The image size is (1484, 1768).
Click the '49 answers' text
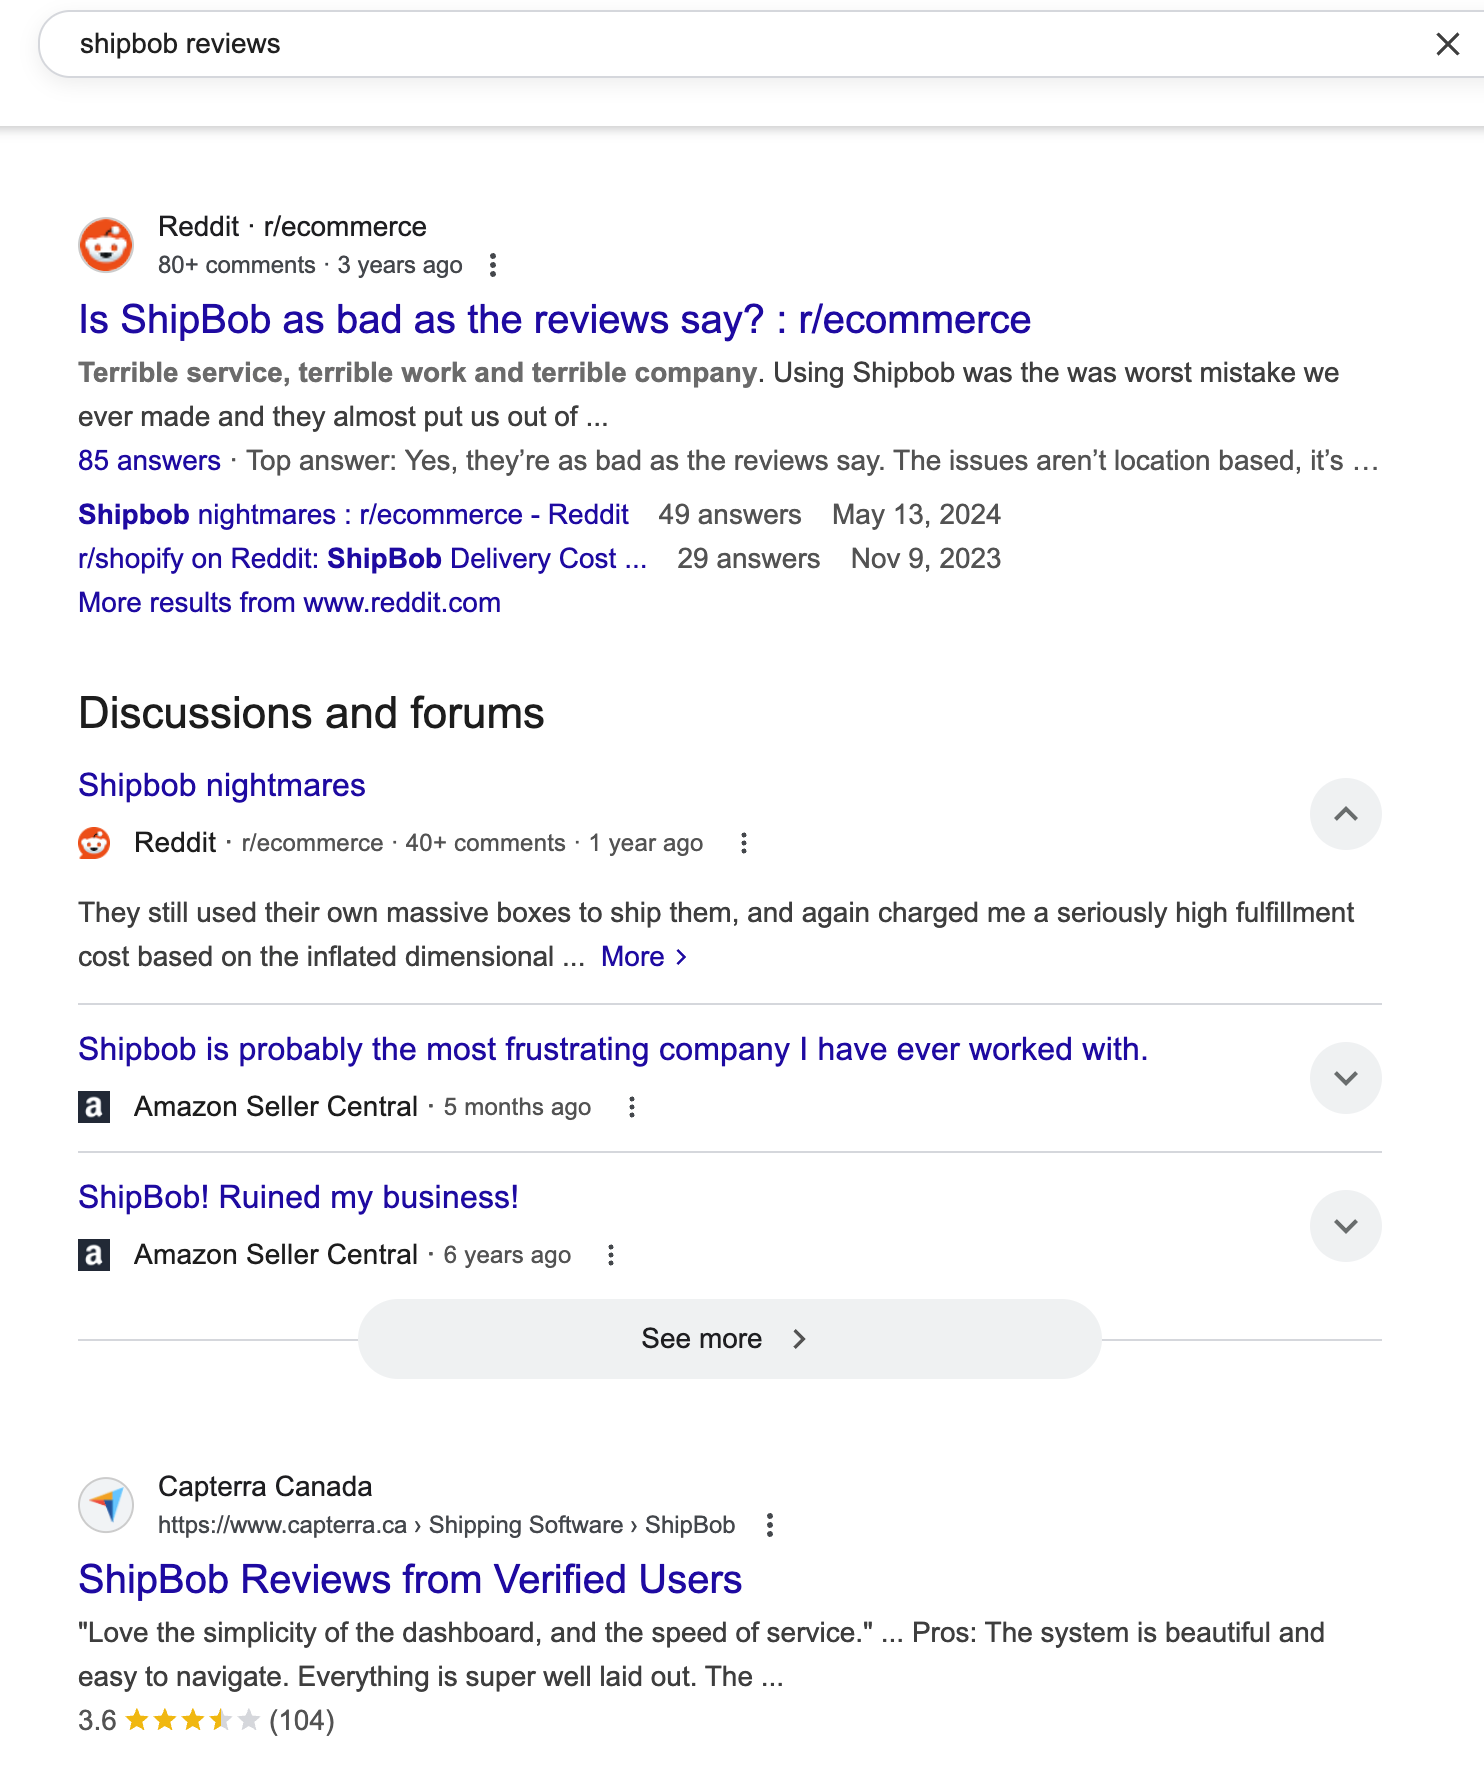730,515
